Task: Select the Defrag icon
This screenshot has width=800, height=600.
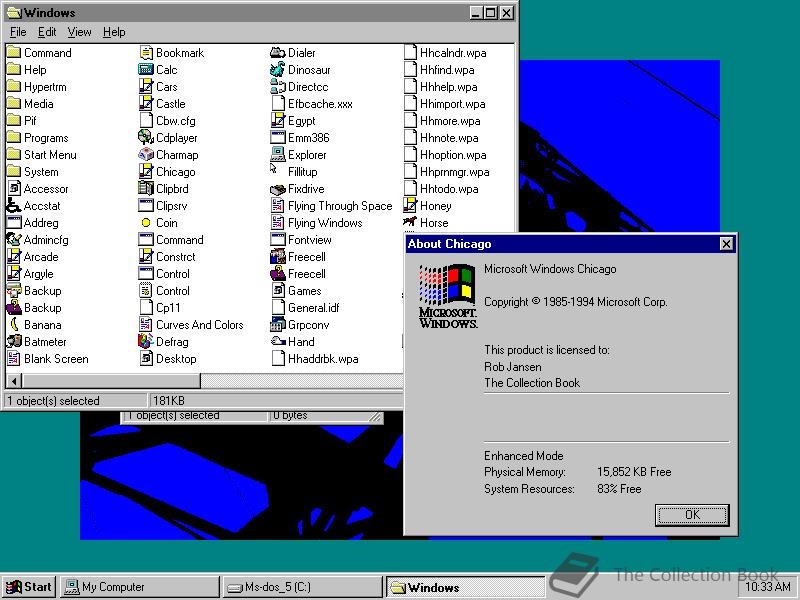Action: [x=146, y=342]
